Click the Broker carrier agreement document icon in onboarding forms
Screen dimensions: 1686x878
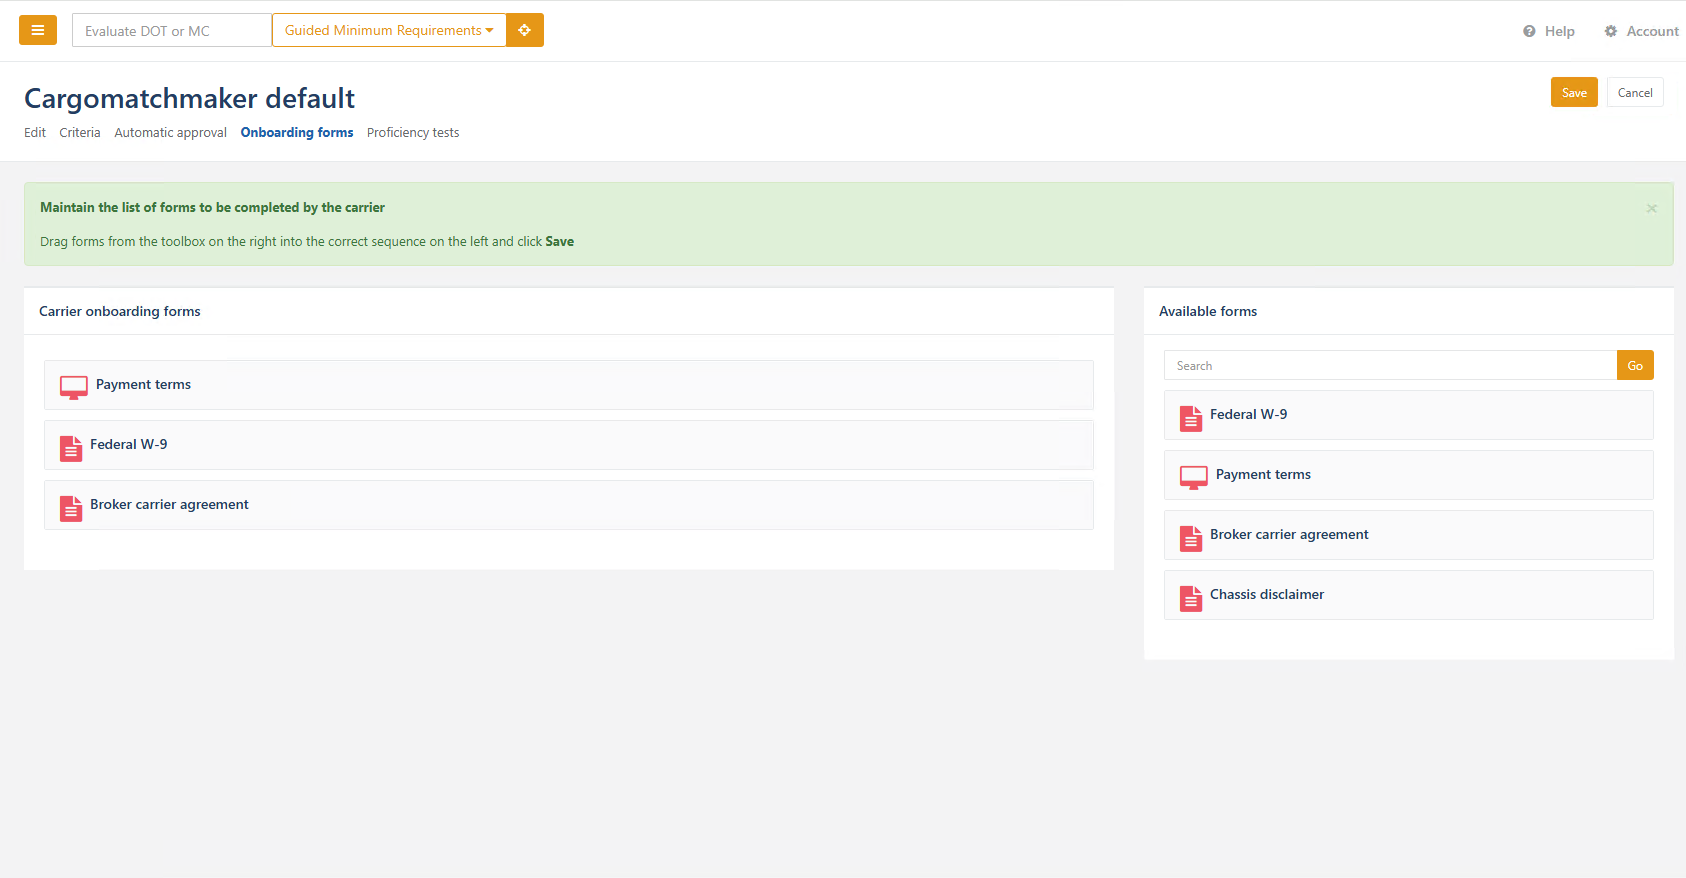coord(71,508)
